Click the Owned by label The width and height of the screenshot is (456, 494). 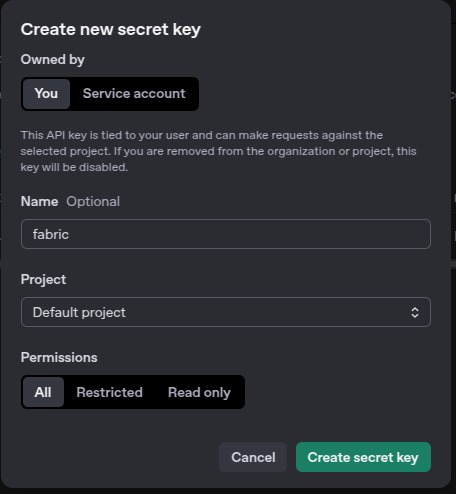53,60
